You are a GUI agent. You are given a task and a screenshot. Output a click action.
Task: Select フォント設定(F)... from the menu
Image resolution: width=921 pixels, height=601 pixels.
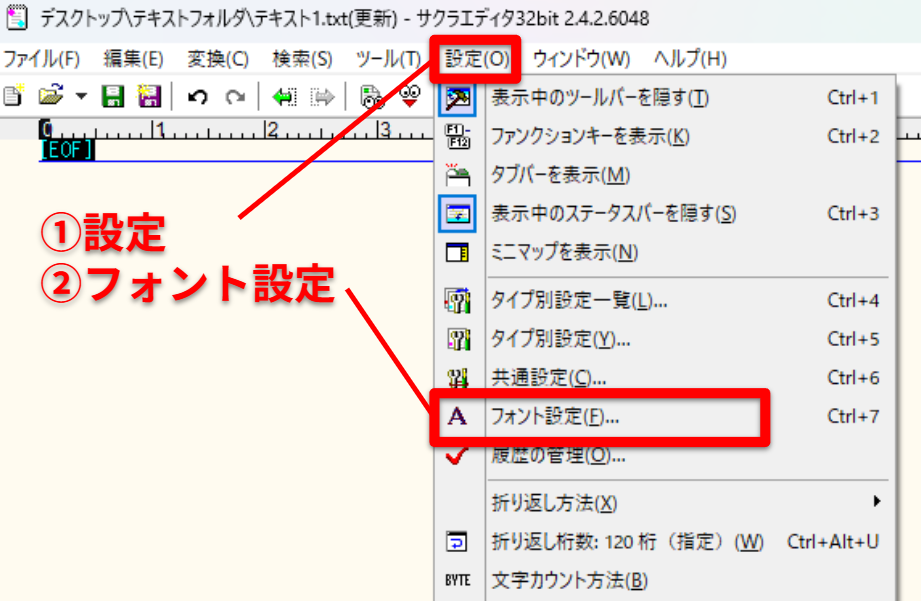click(555, 417)
